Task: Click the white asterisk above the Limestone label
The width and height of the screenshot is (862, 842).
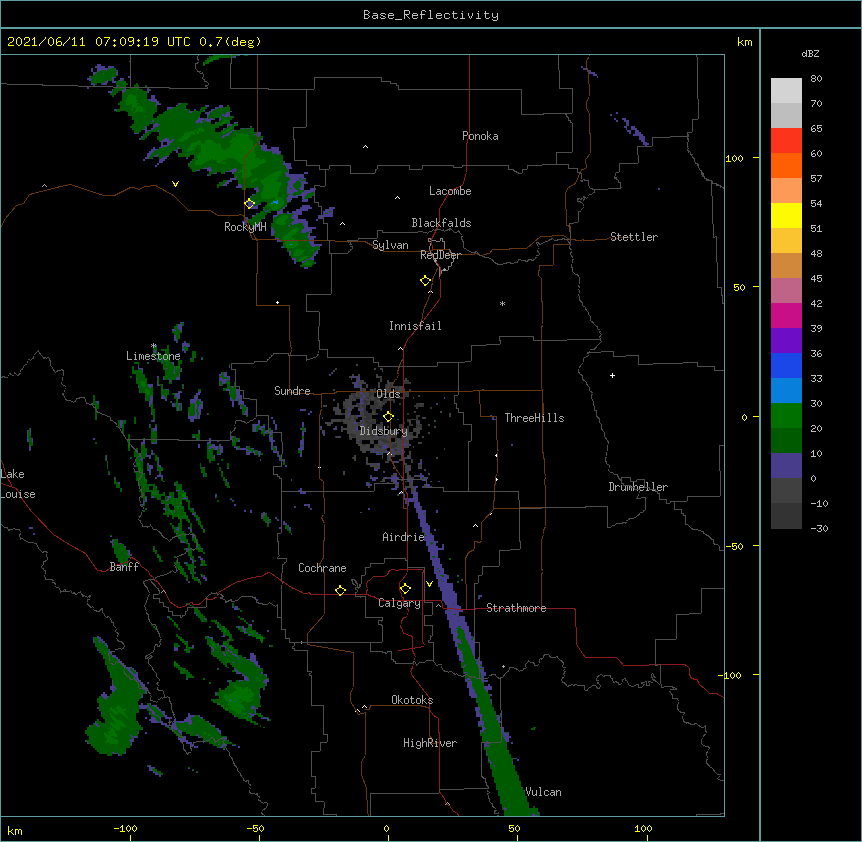Action: 154,346
